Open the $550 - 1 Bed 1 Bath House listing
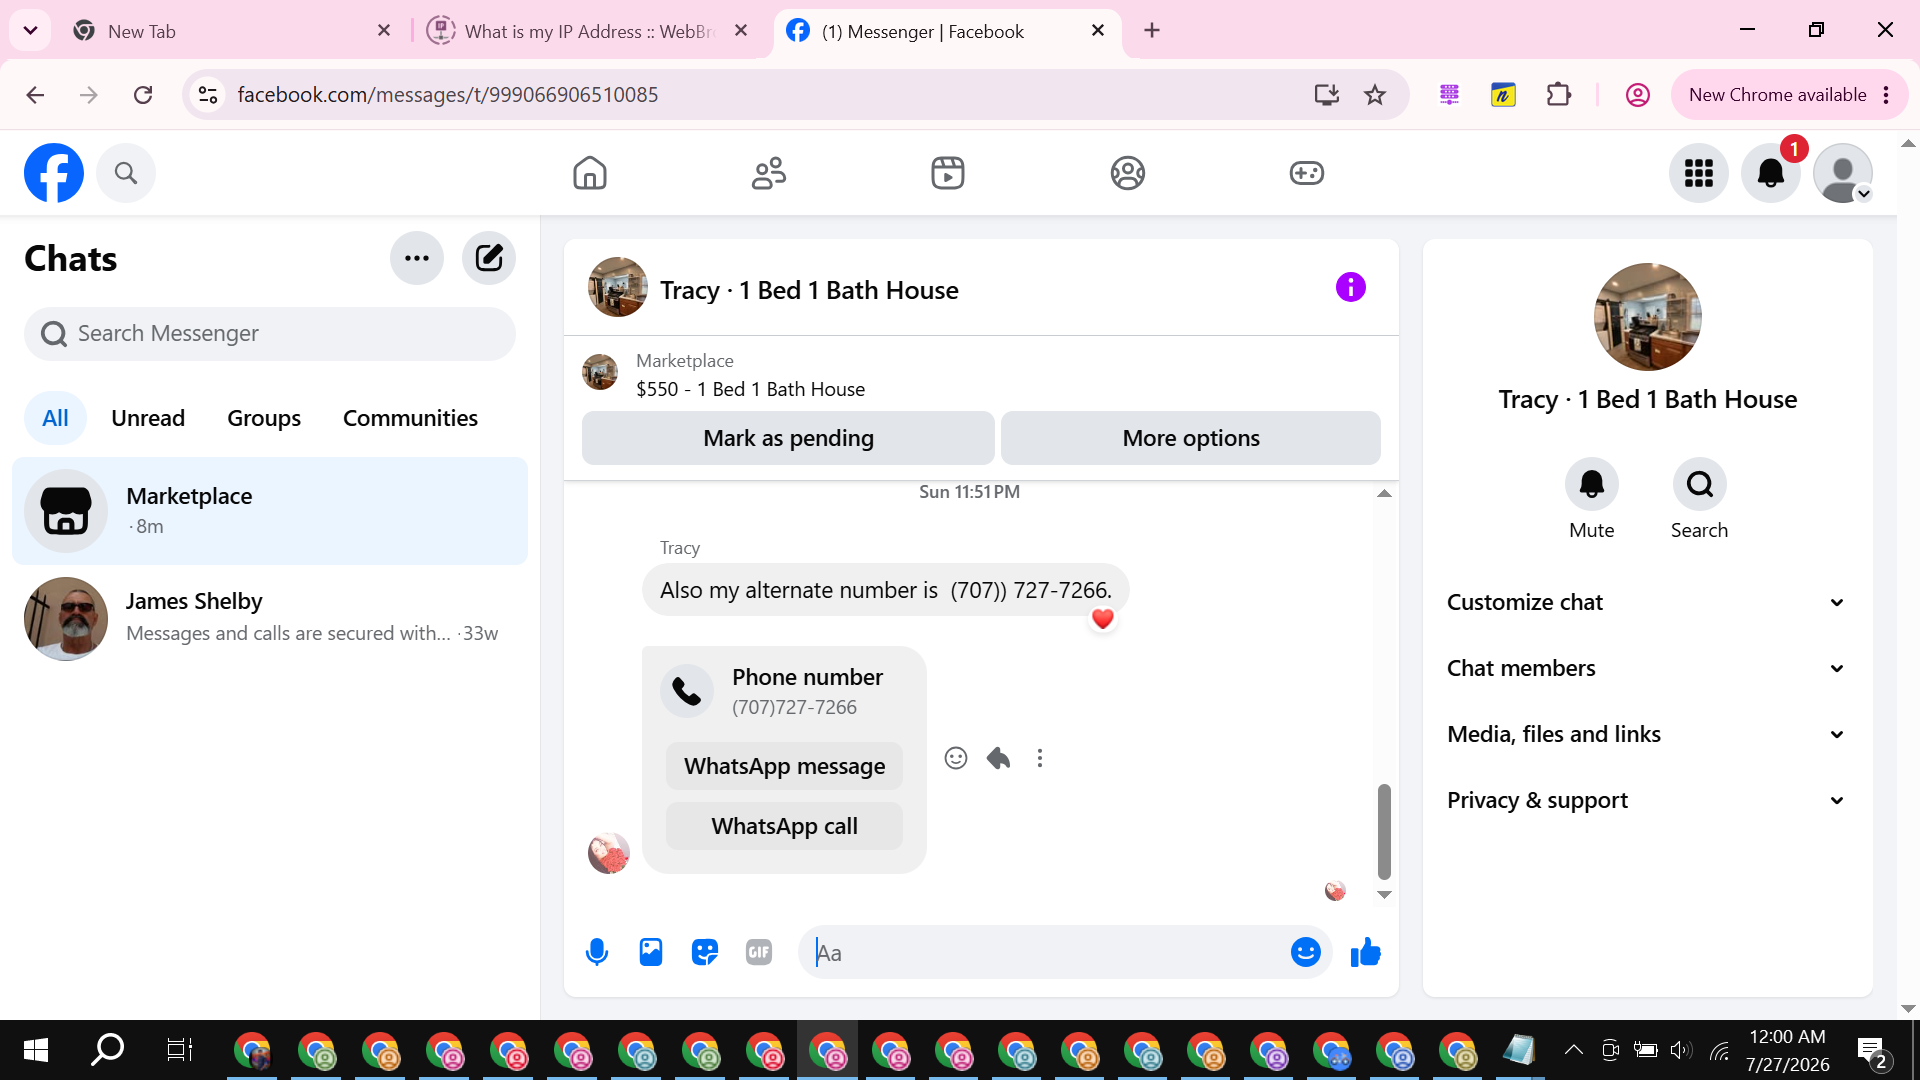The width and height of the screenshot is (1920, 1080). click(750, 389)
